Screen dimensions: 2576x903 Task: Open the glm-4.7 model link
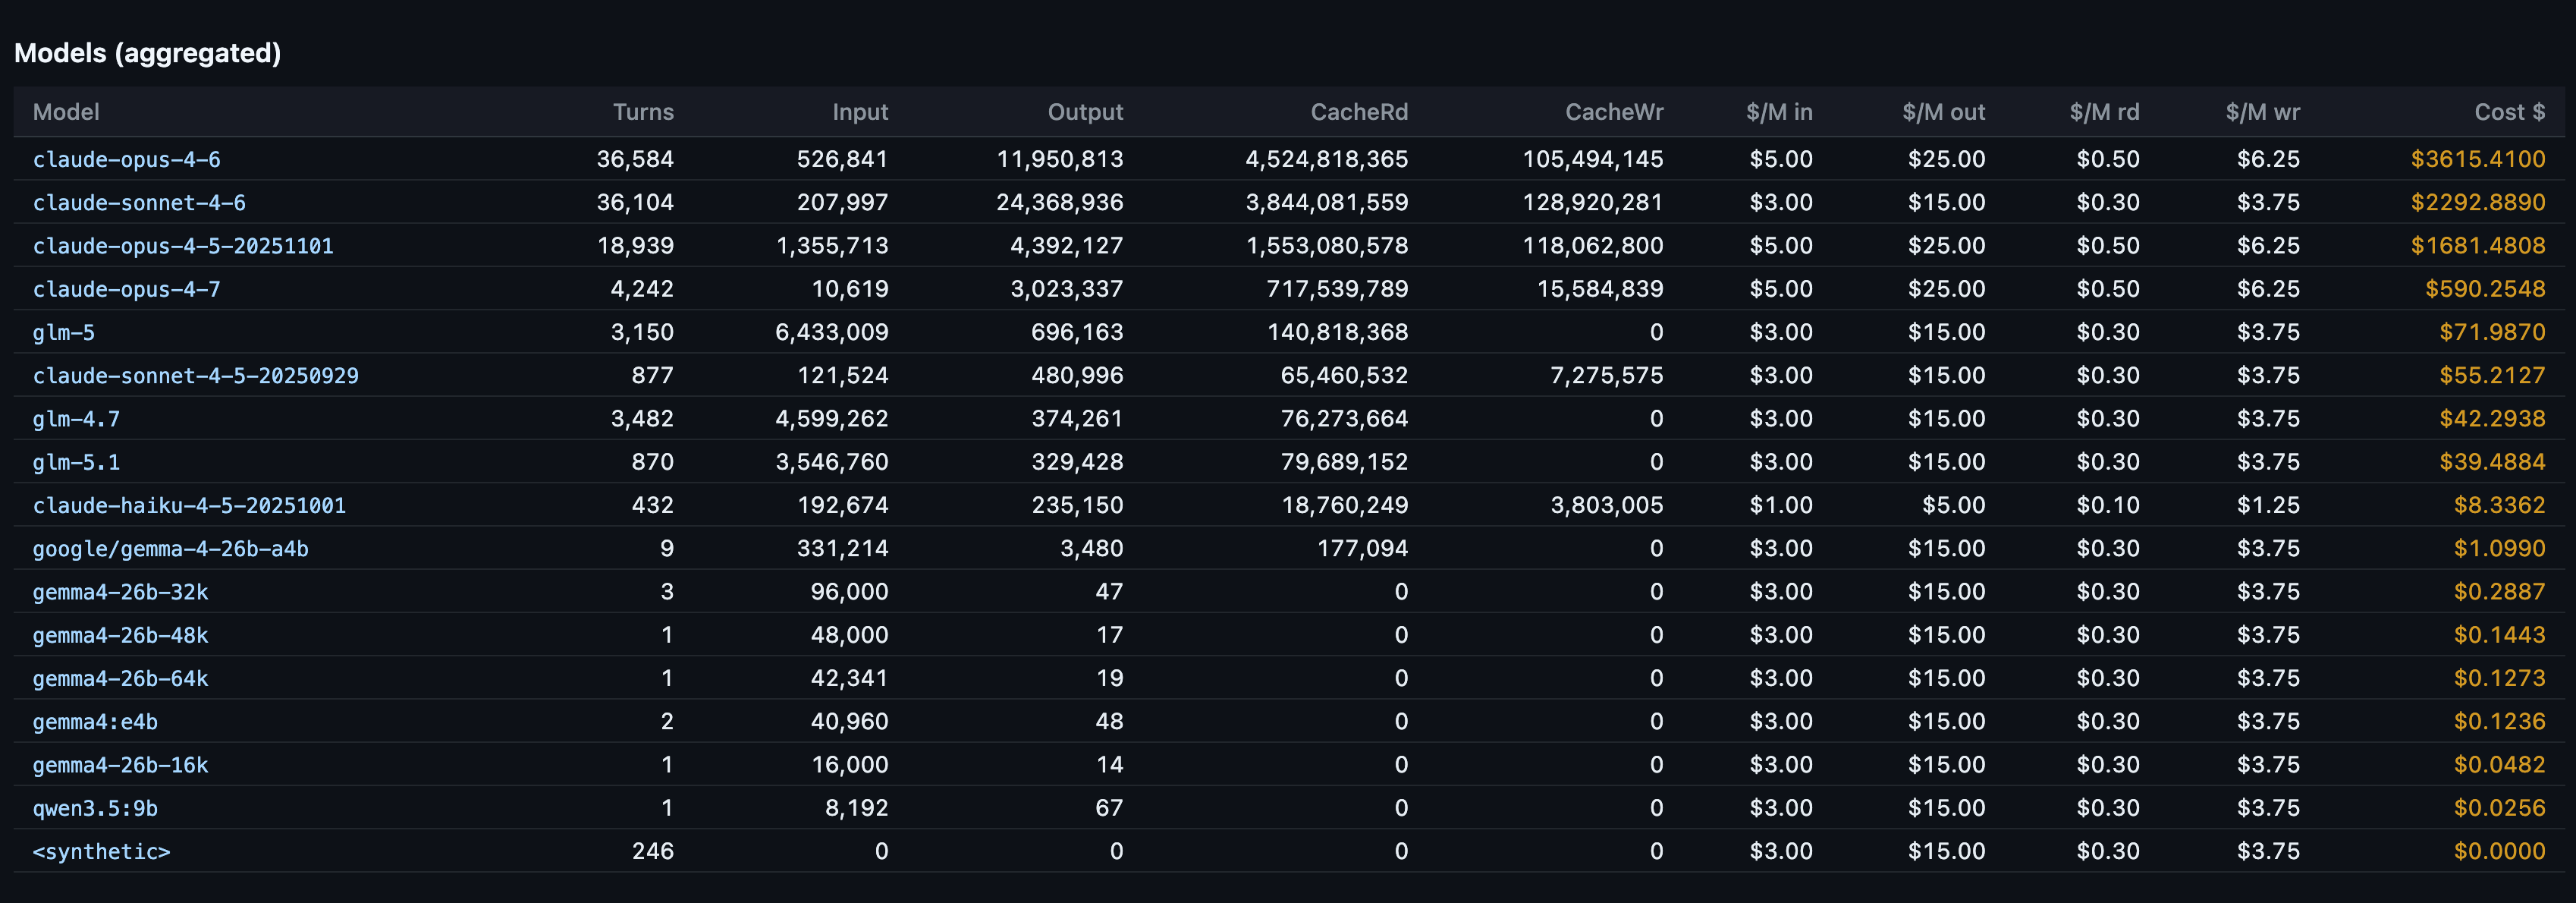pyautogui.click(x=76, y=419)
